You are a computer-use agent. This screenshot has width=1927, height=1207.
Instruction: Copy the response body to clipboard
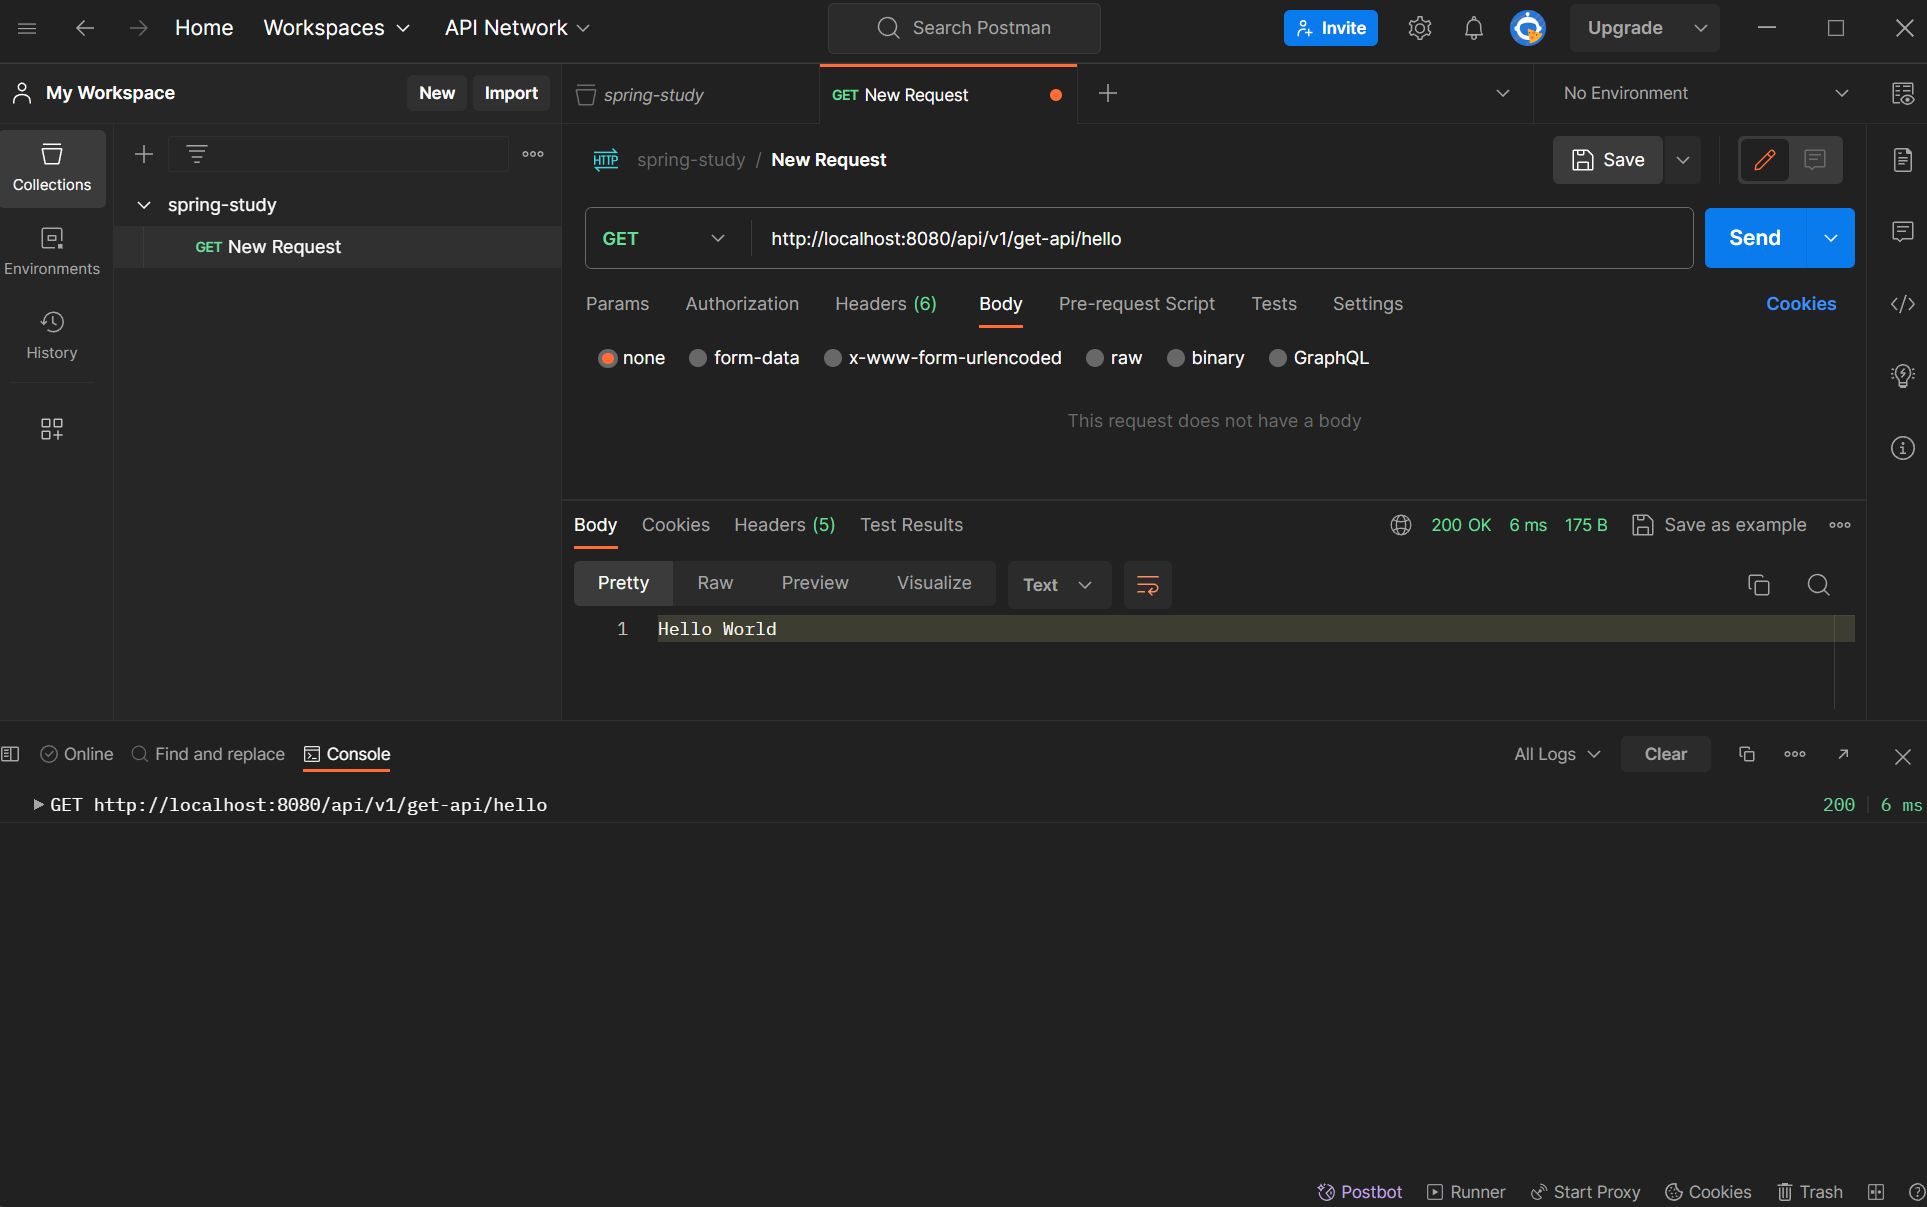coord(1758,585)
